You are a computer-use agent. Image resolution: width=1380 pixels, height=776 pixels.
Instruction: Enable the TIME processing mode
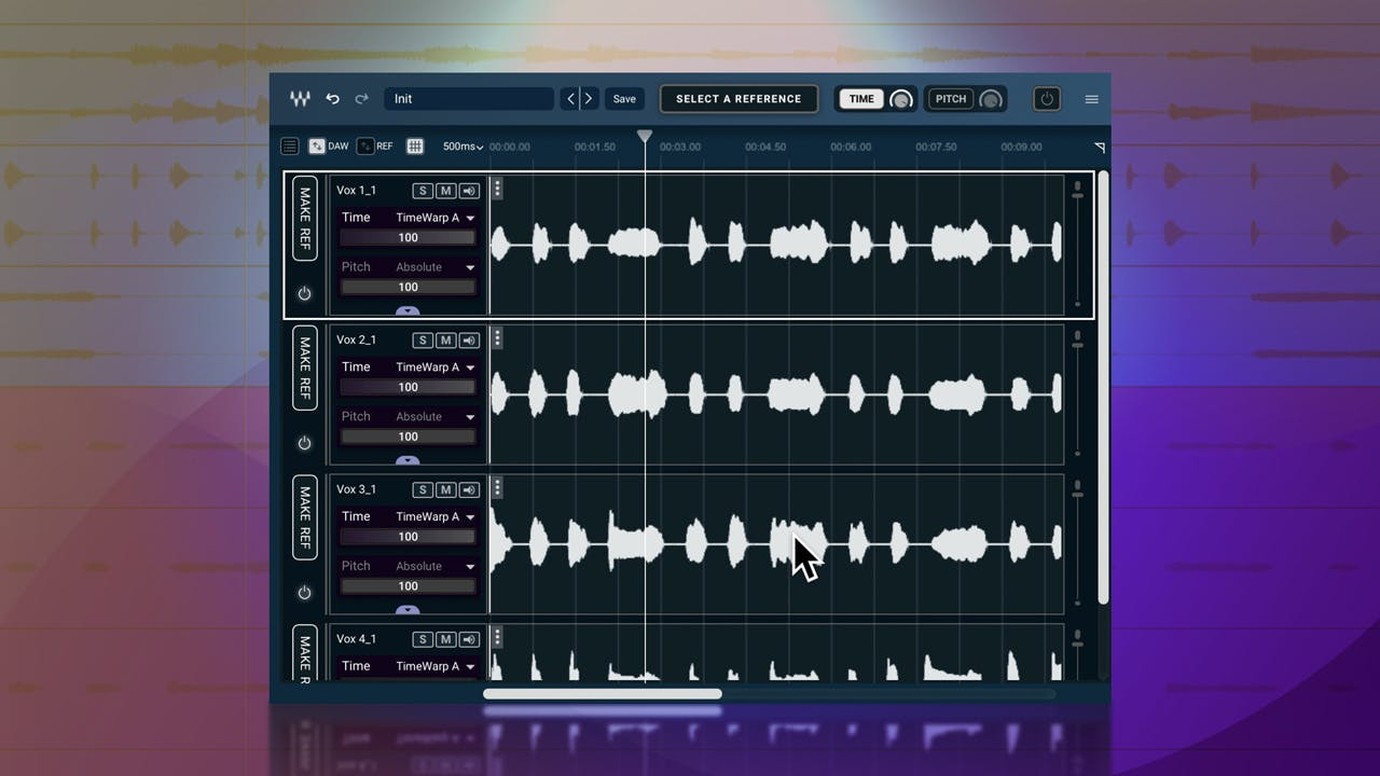point(861,99)
